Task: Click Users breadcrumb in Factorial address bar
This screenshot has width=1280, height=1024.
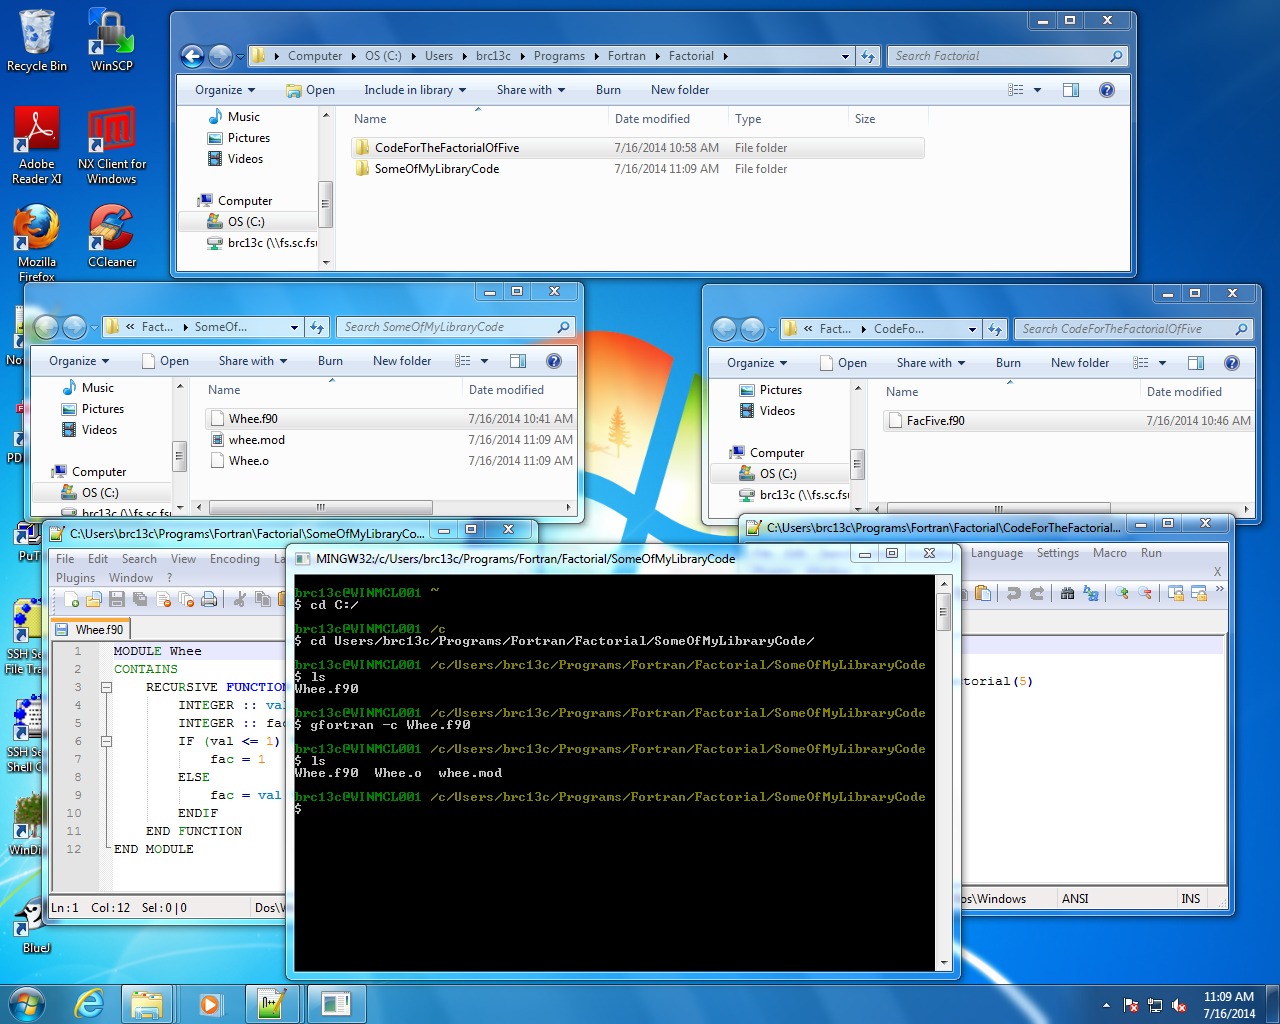Action: click(439, 56)
